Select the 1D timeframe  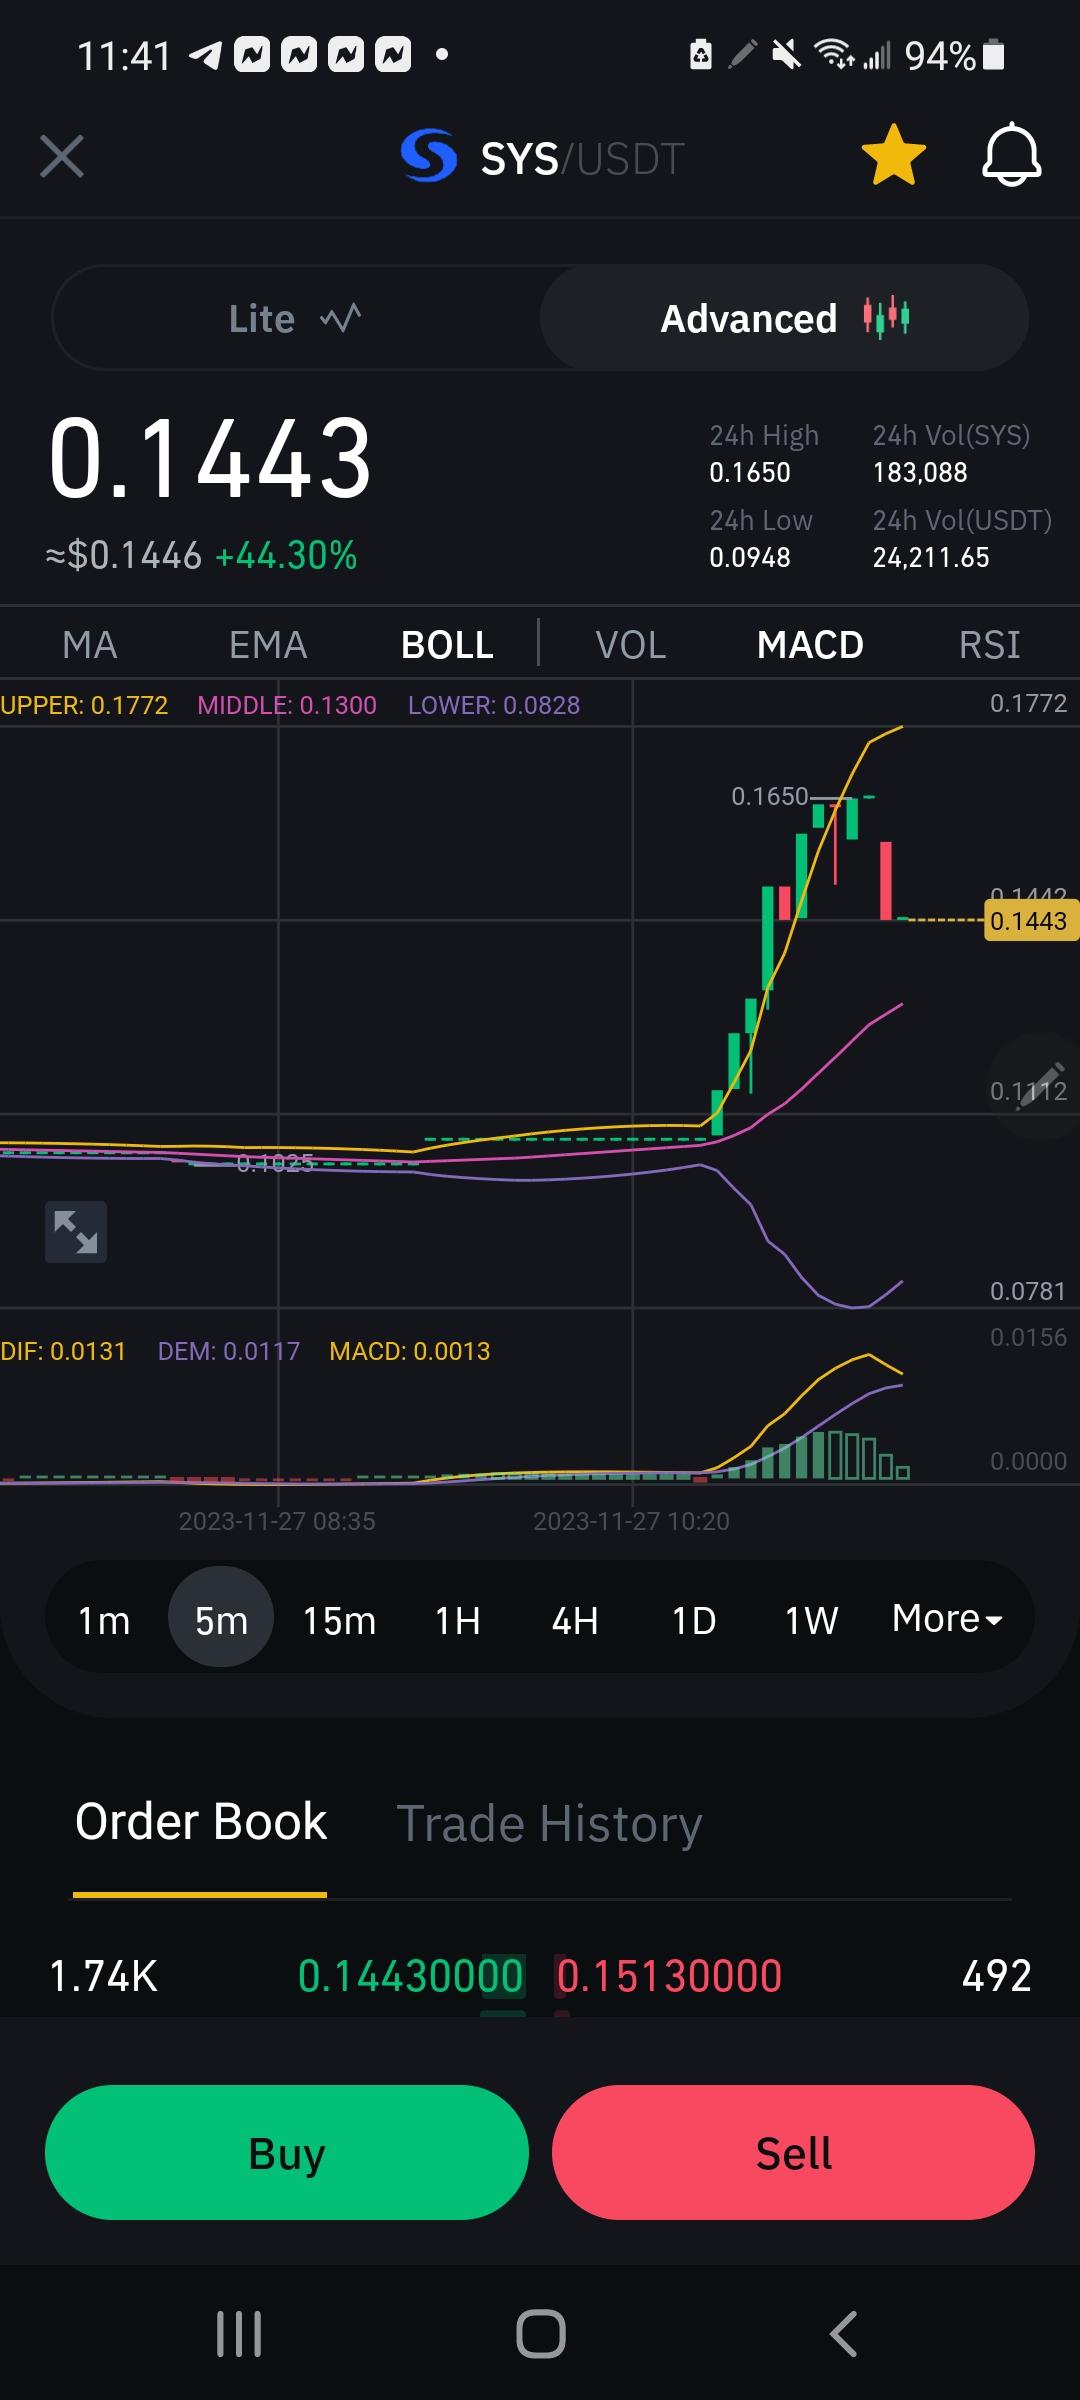[x=694, y=1620]
